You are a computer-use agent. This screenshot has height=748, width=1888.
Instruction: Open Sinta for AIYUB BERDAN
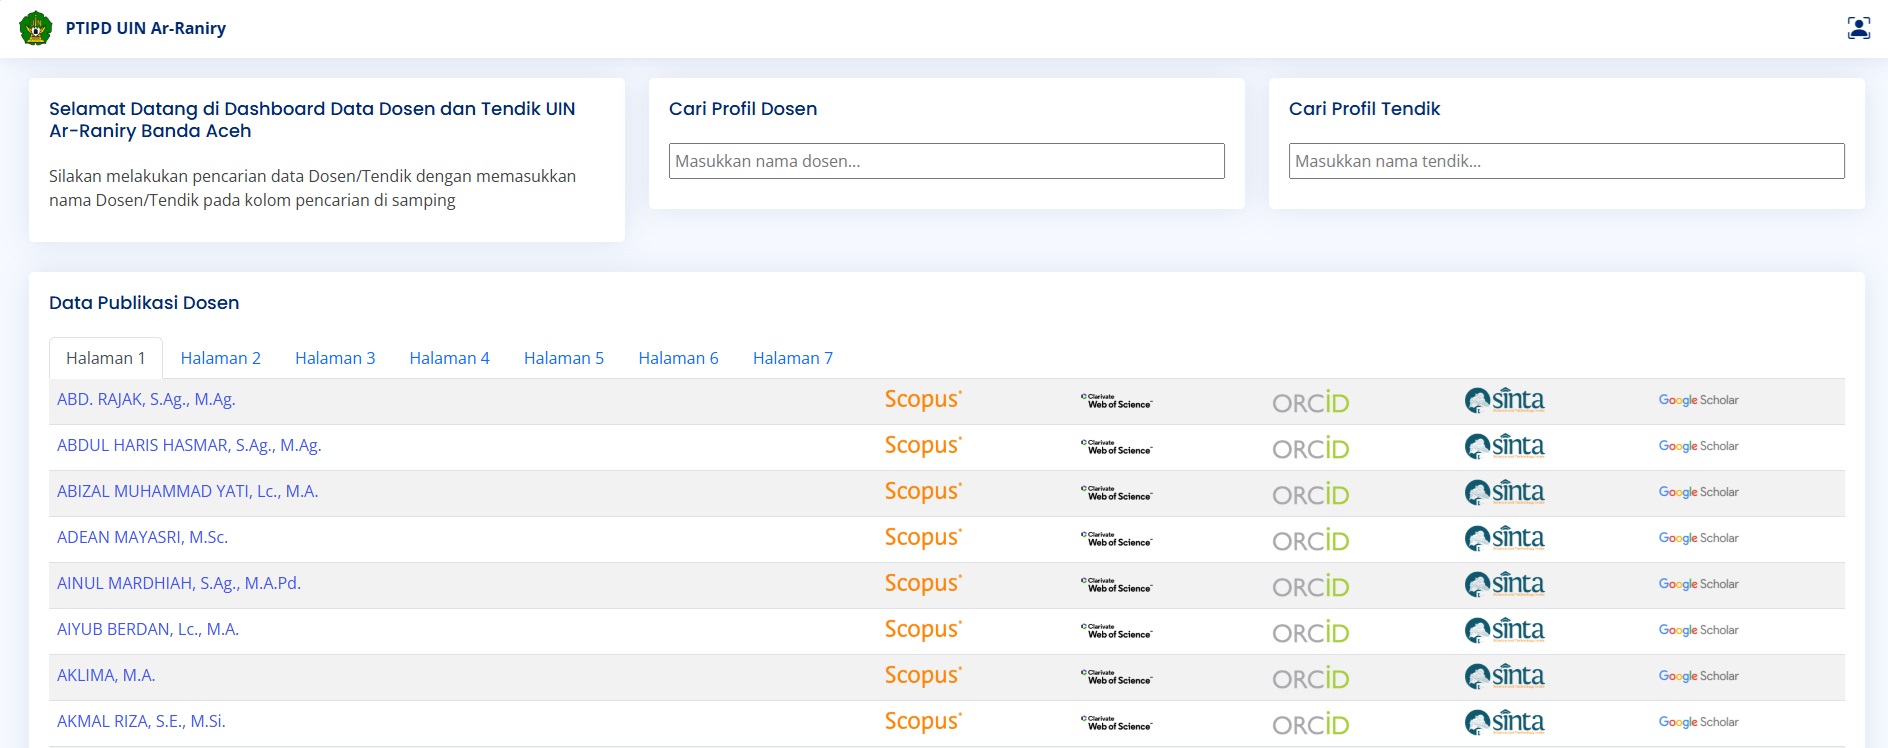pos(1505,631)
